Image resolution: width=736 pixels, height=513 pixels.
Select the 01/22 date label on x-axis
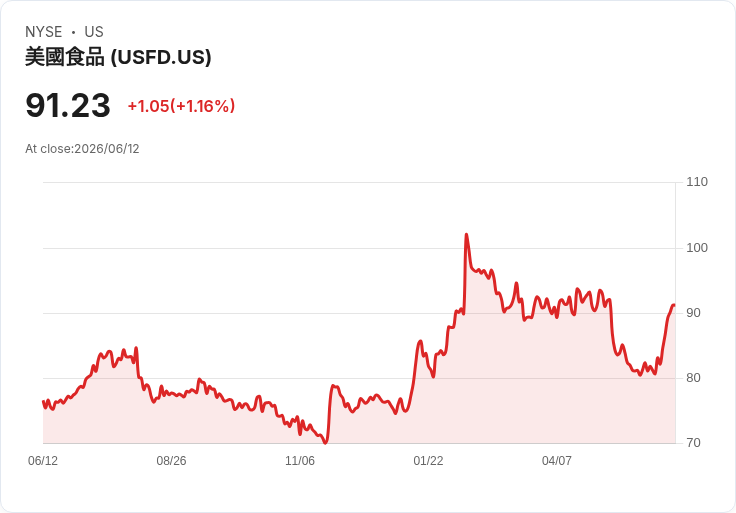(428, 460)
